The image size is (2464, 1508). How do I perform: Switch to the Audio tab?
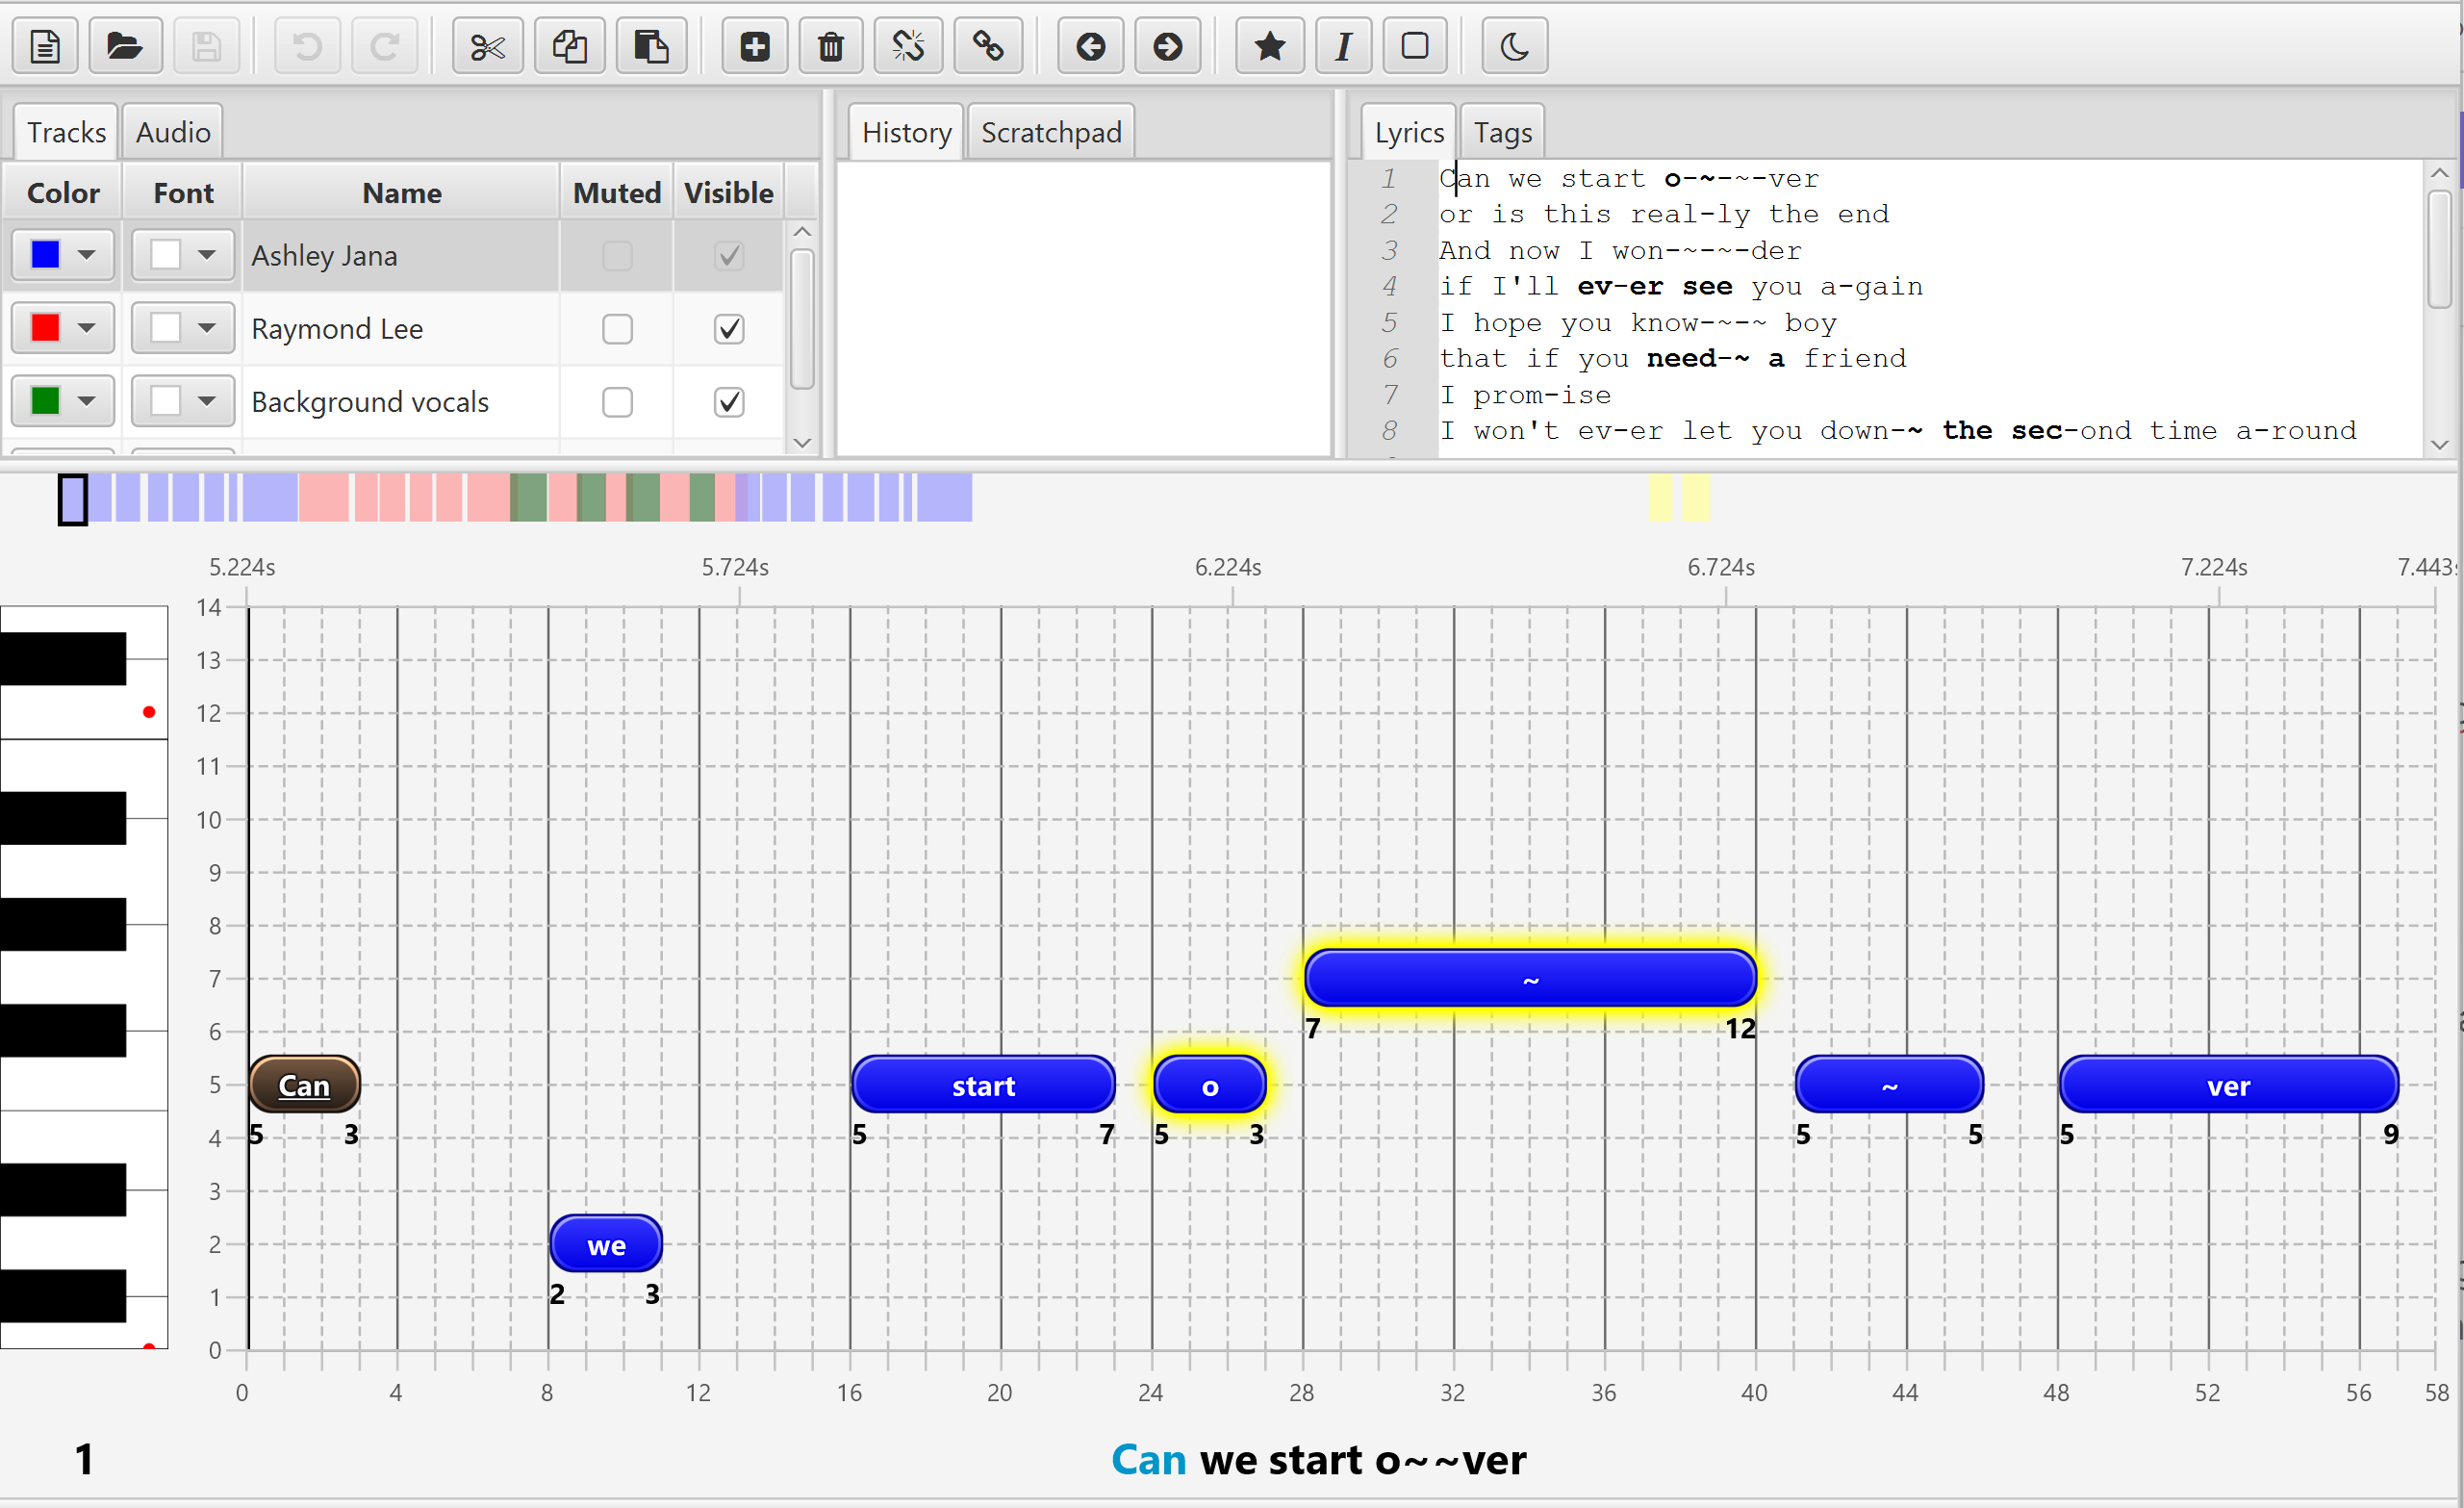(x=173, y=132)
